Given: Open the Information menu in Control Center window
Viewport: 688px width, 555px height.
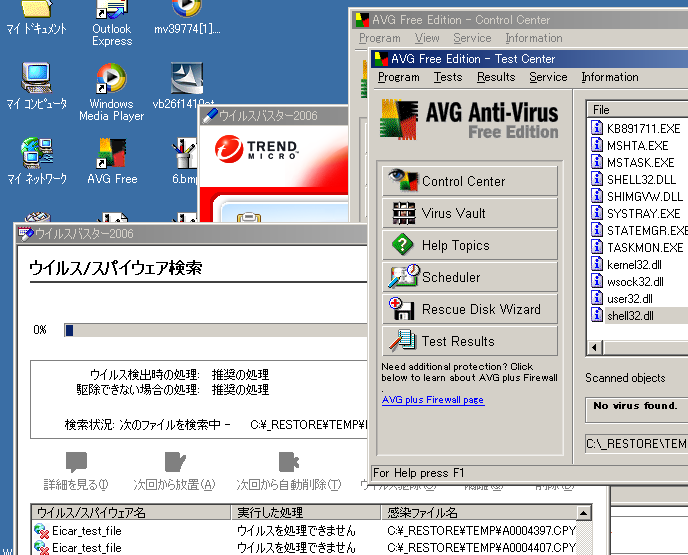Looking at the screenshot, I should 534,38.
